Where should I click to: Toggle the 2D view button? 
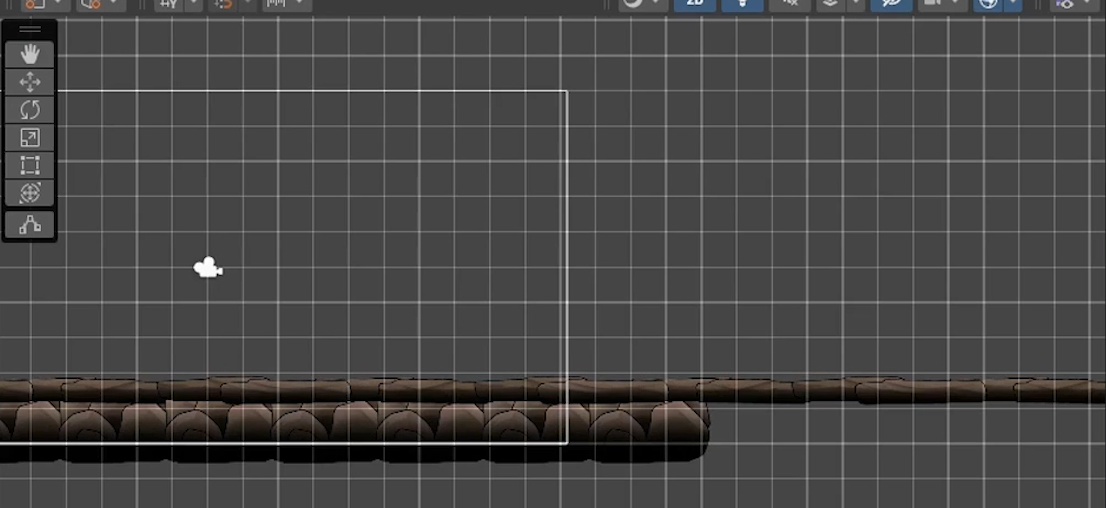pos(695,4)
